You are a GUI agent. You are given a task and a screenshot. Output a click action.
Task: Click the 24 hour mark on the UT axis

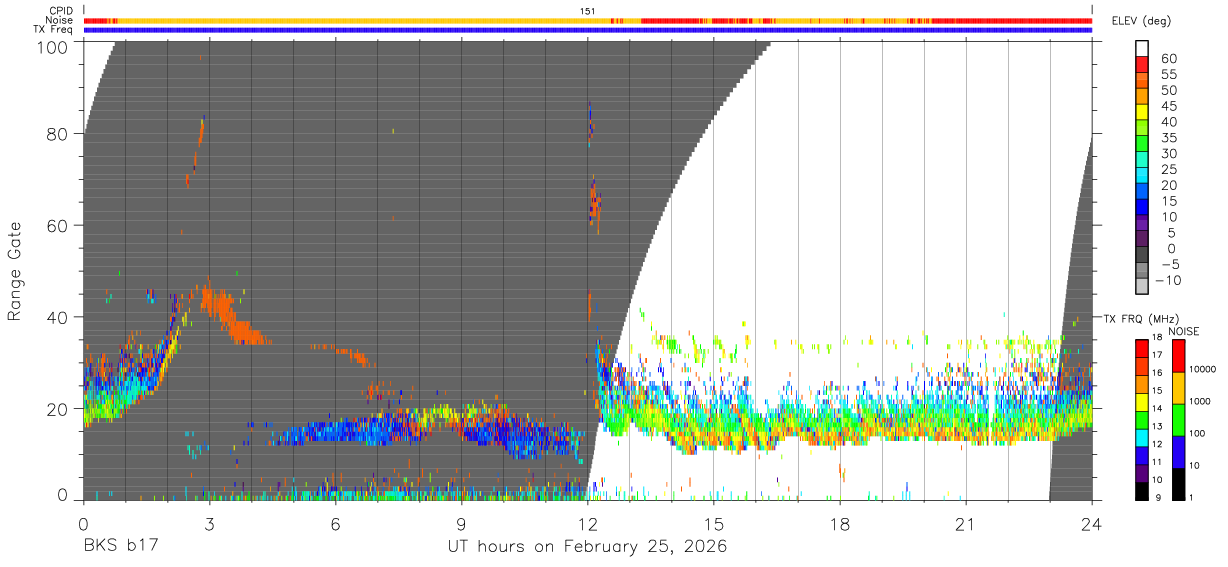coord(1092,523)
